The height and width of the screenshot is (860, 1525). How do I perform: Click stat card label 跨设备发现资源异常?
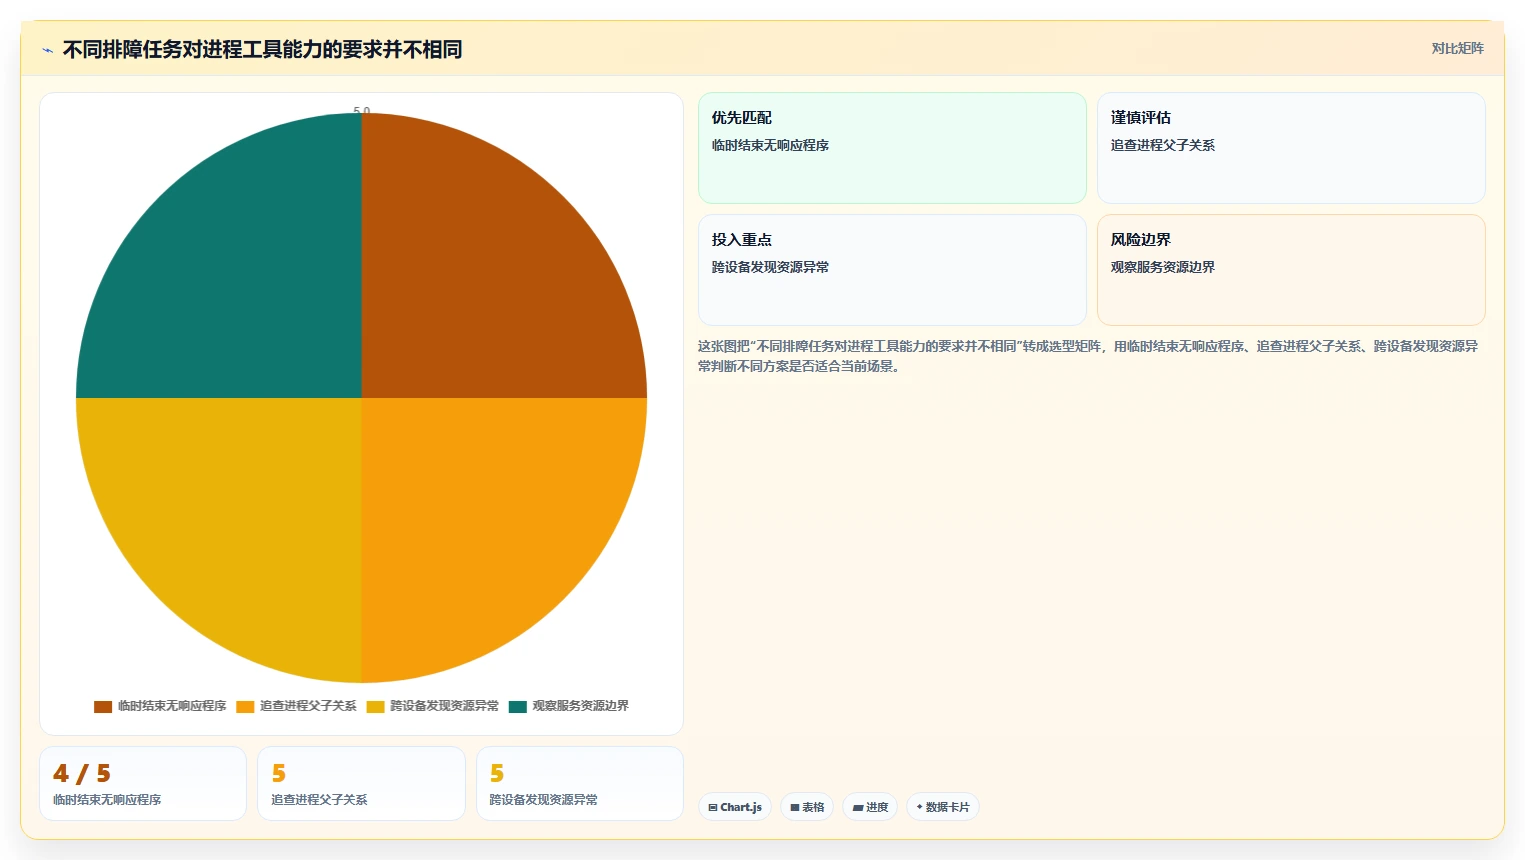(543, 800)
